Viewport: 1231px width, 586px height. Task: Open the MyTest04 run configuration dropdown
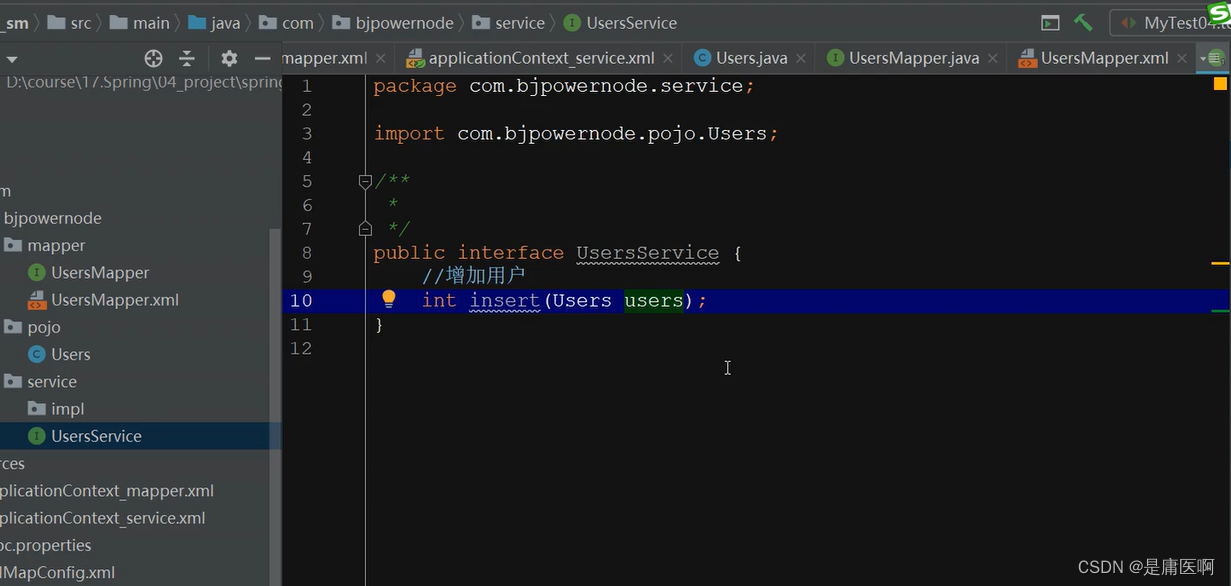(1173, 22)
